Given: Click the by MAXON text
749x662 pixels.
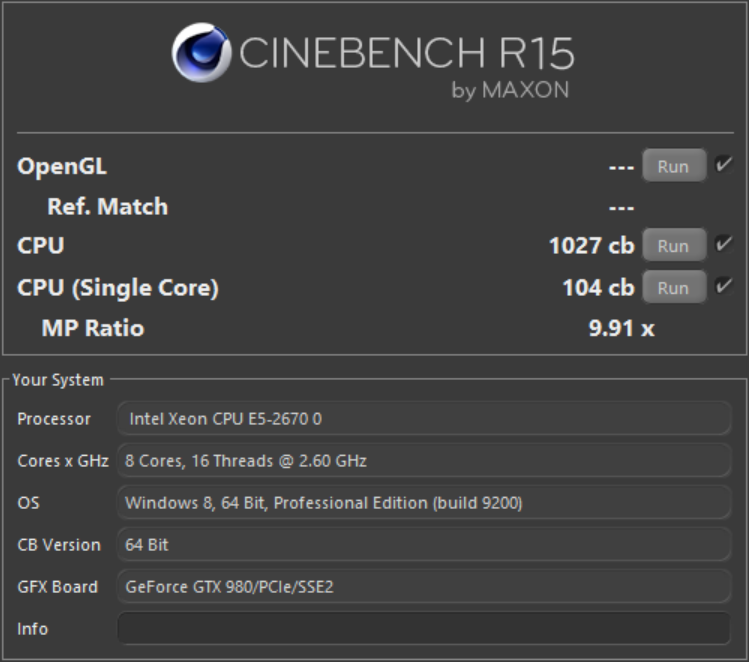Looking at the screenshot, I should 511,90.
